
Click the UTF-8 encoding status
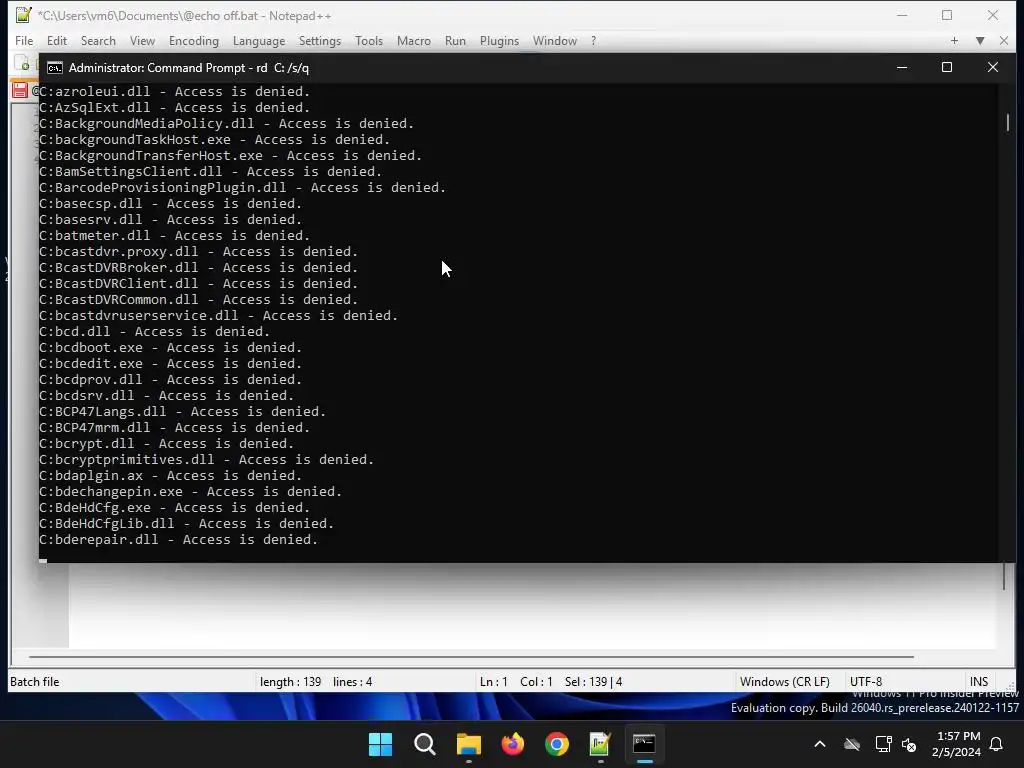tap(865, 681)
